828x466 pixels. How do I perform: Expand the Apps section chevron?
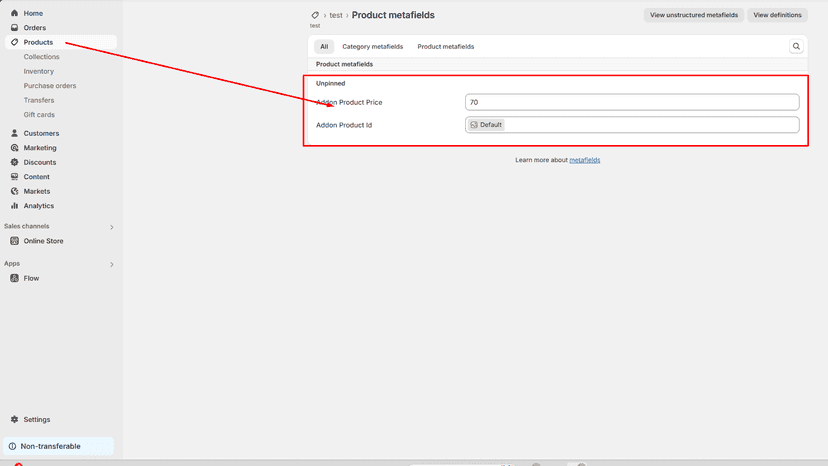111,264
